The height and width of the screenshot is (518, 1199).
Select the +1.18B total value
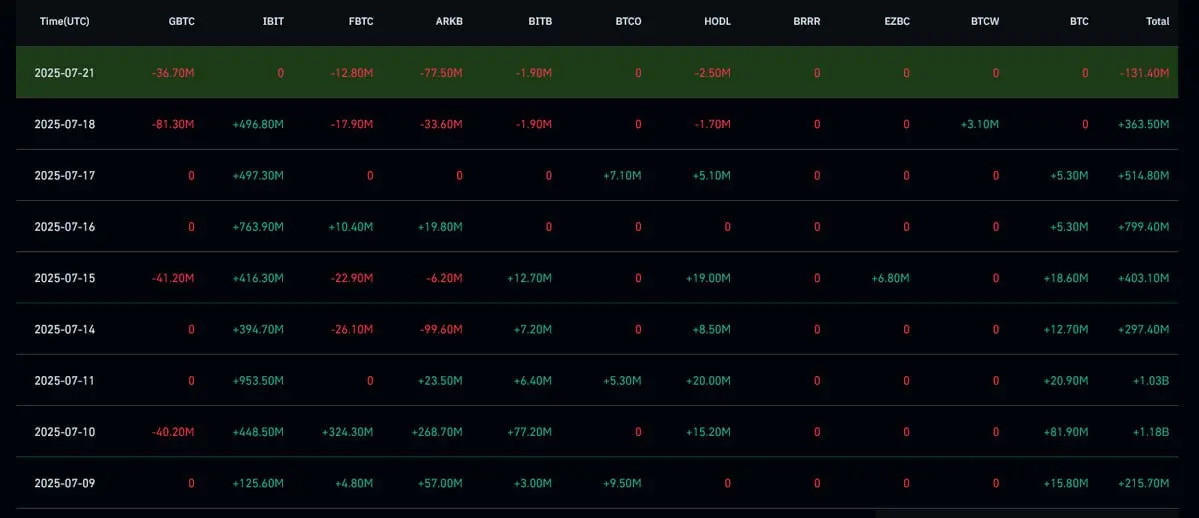point(1151,432)
